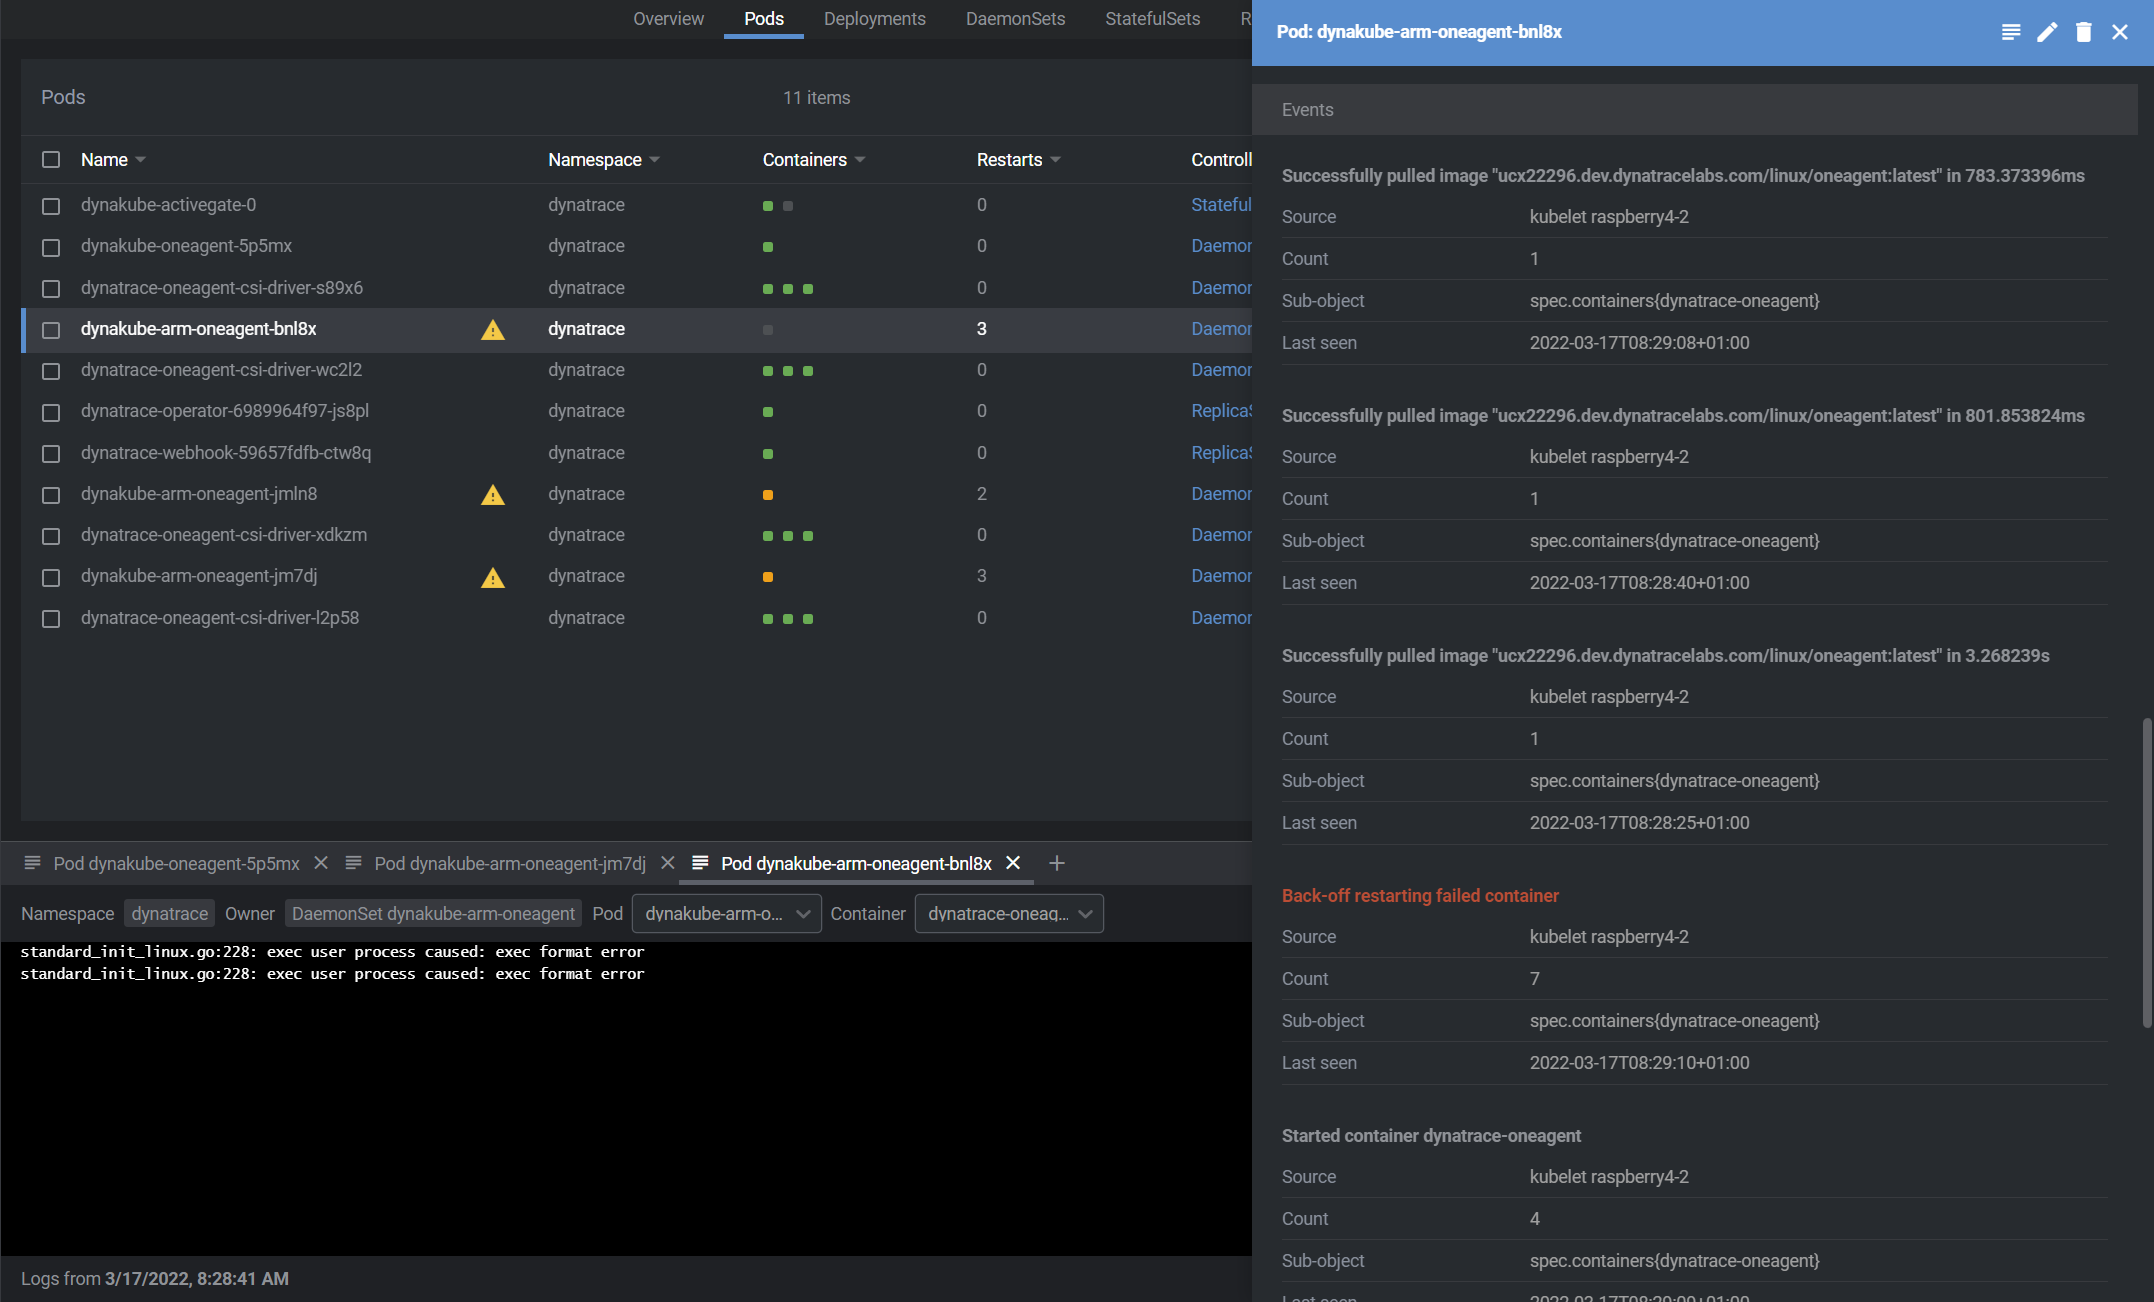
Task: Close the dynakube-arm-oneagent-bnl8x log tab
Action: coord(1013,862)
